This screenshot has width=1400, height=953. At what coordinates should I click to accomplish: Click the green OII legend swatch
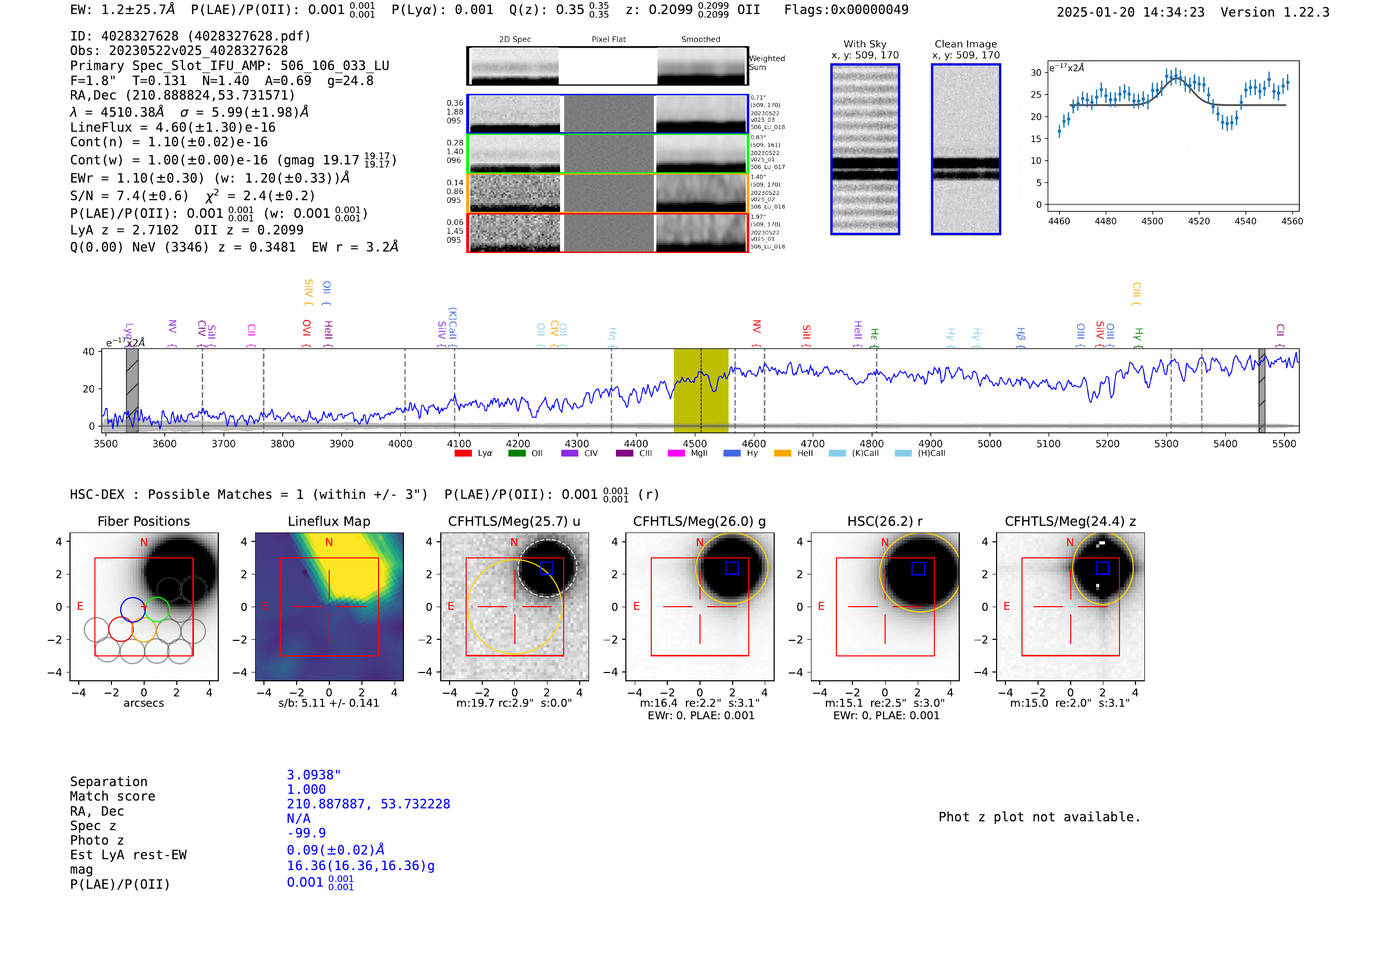516,453
